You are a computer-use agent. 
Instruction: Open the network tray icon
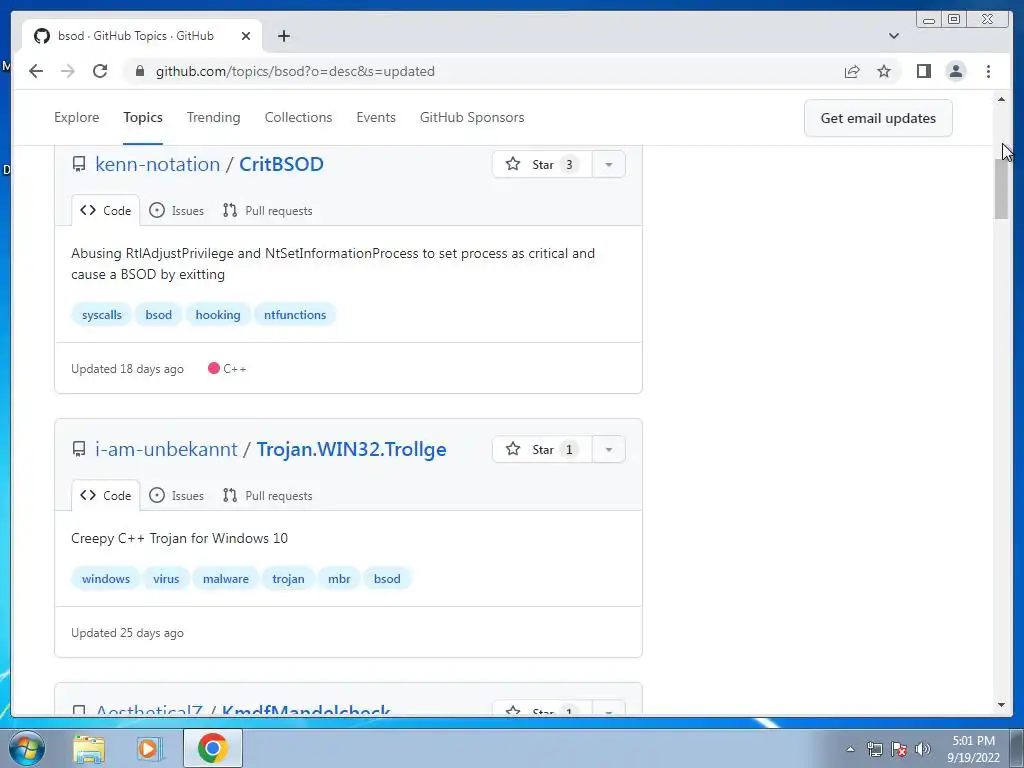(x=874, y=749)
